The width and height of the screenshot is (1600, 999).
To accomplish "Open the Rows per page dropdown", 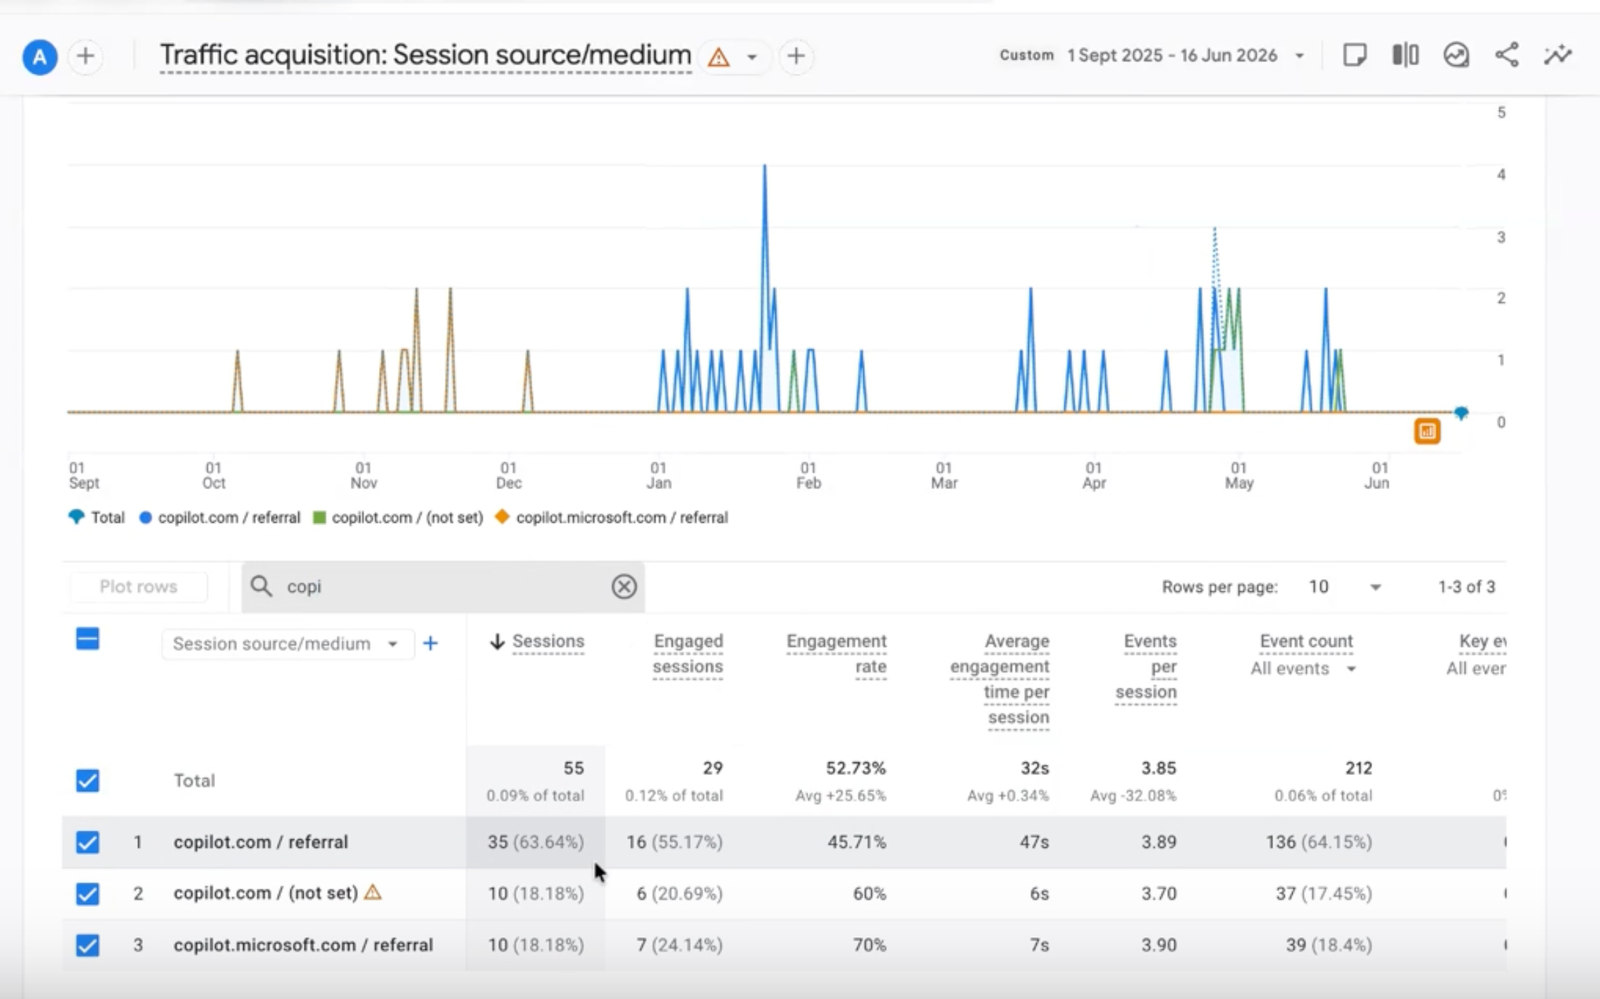I will point(1345,587).
